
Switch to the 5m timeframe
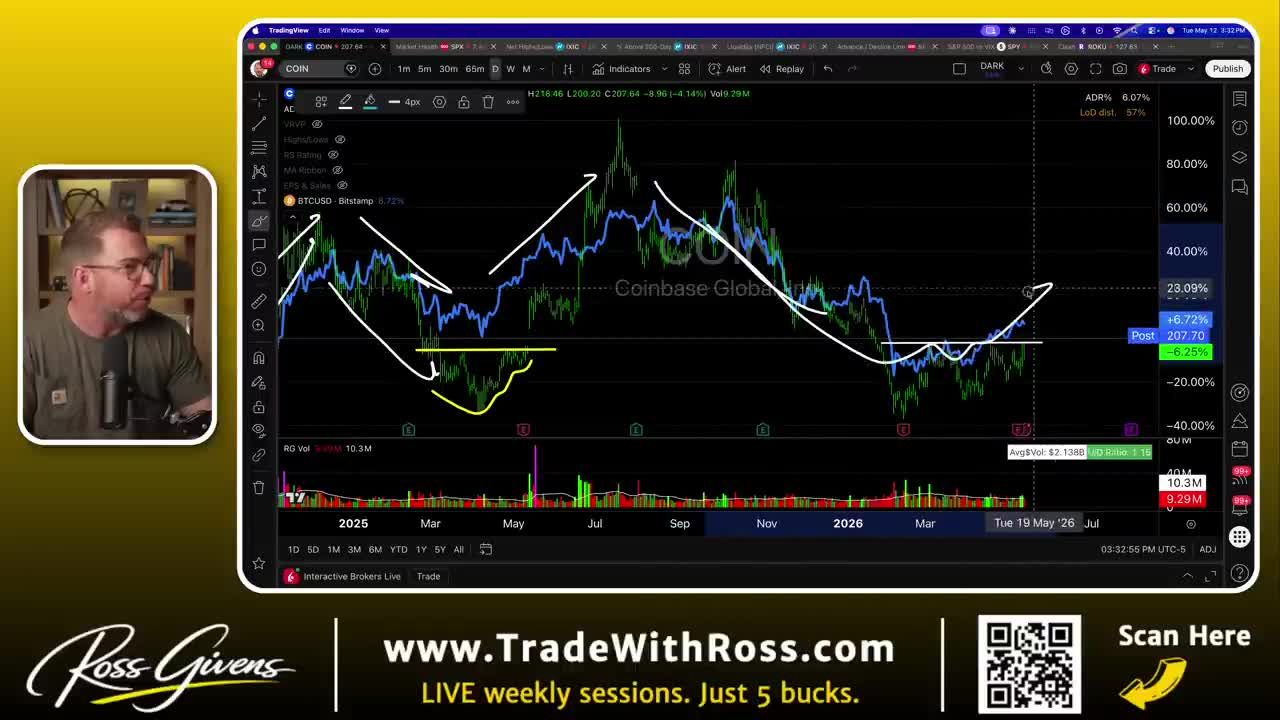425,69
